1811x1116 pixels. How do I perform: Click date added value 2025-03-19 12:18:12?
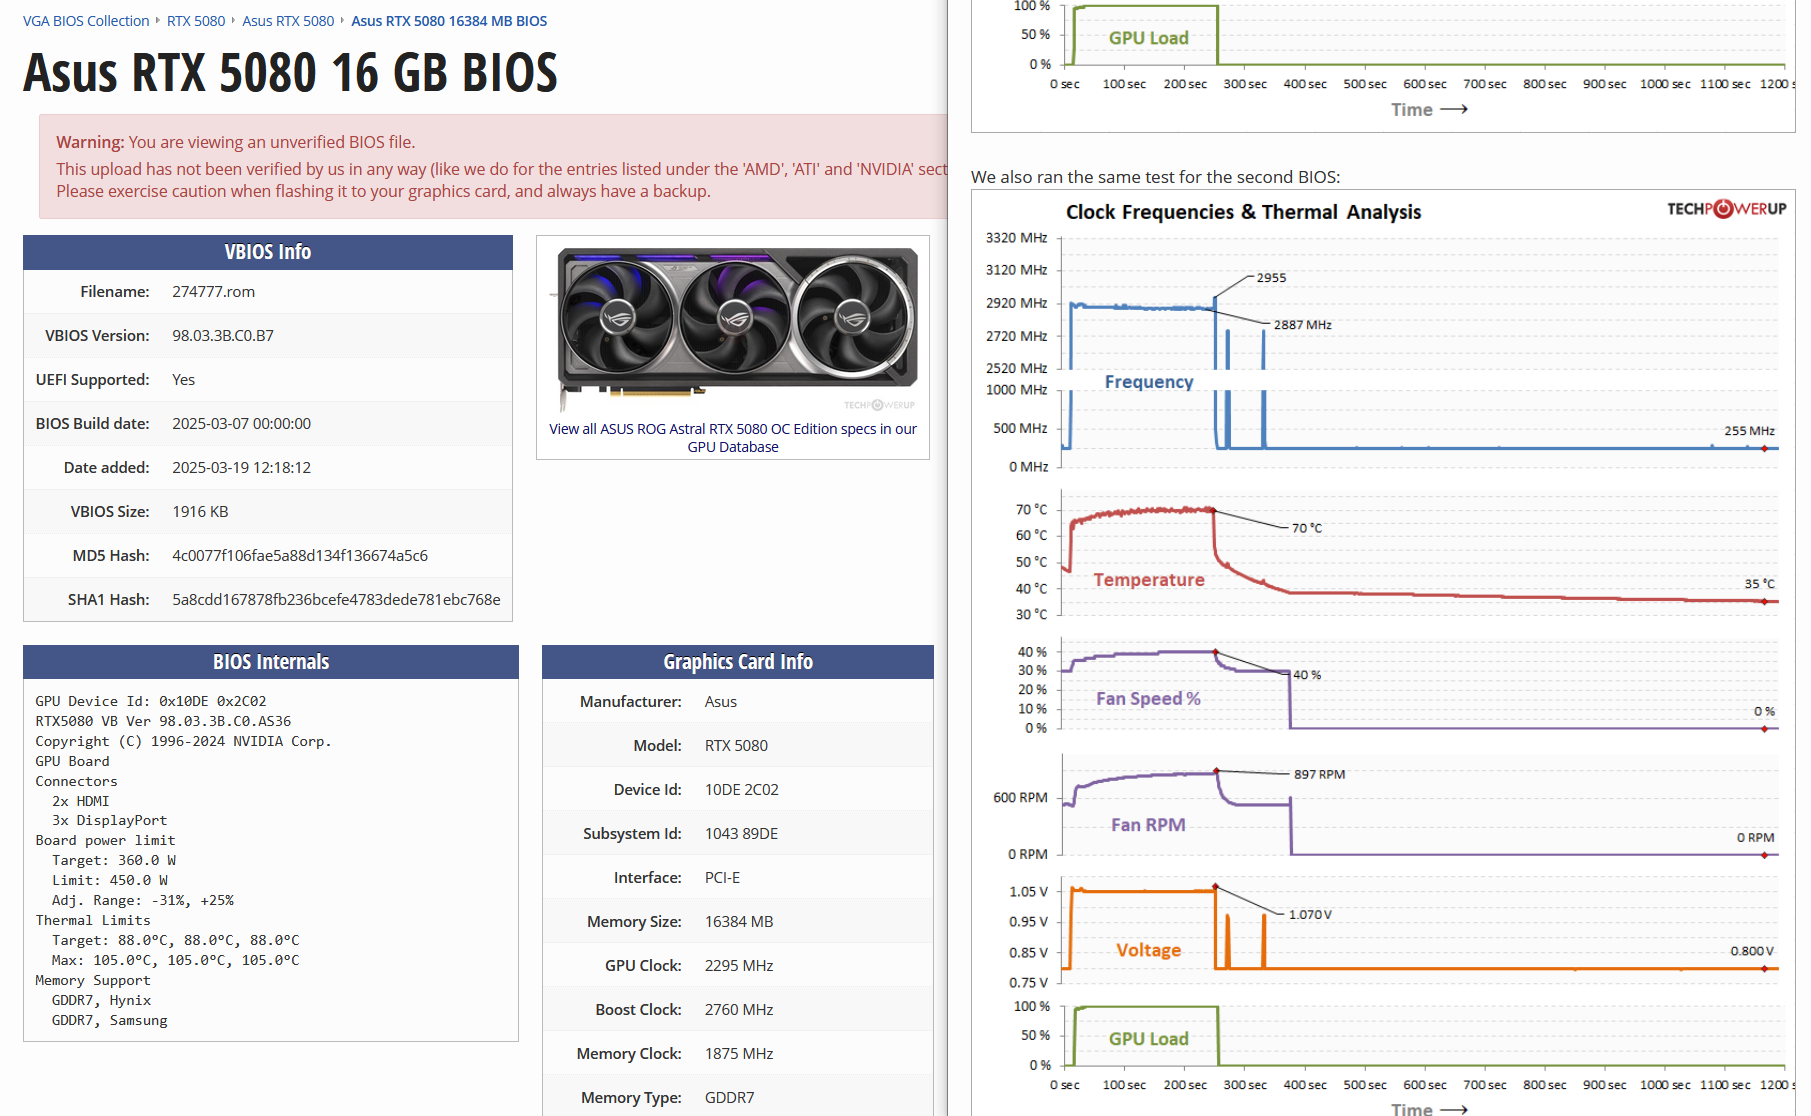click(241, 468)
